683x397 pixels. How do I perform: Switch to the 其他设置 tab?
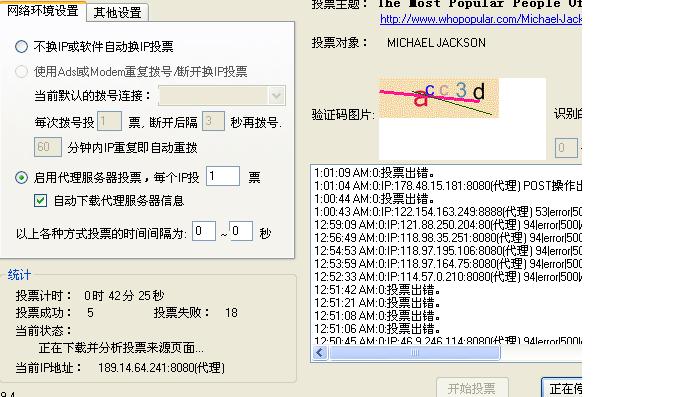[x=118, y=12]
